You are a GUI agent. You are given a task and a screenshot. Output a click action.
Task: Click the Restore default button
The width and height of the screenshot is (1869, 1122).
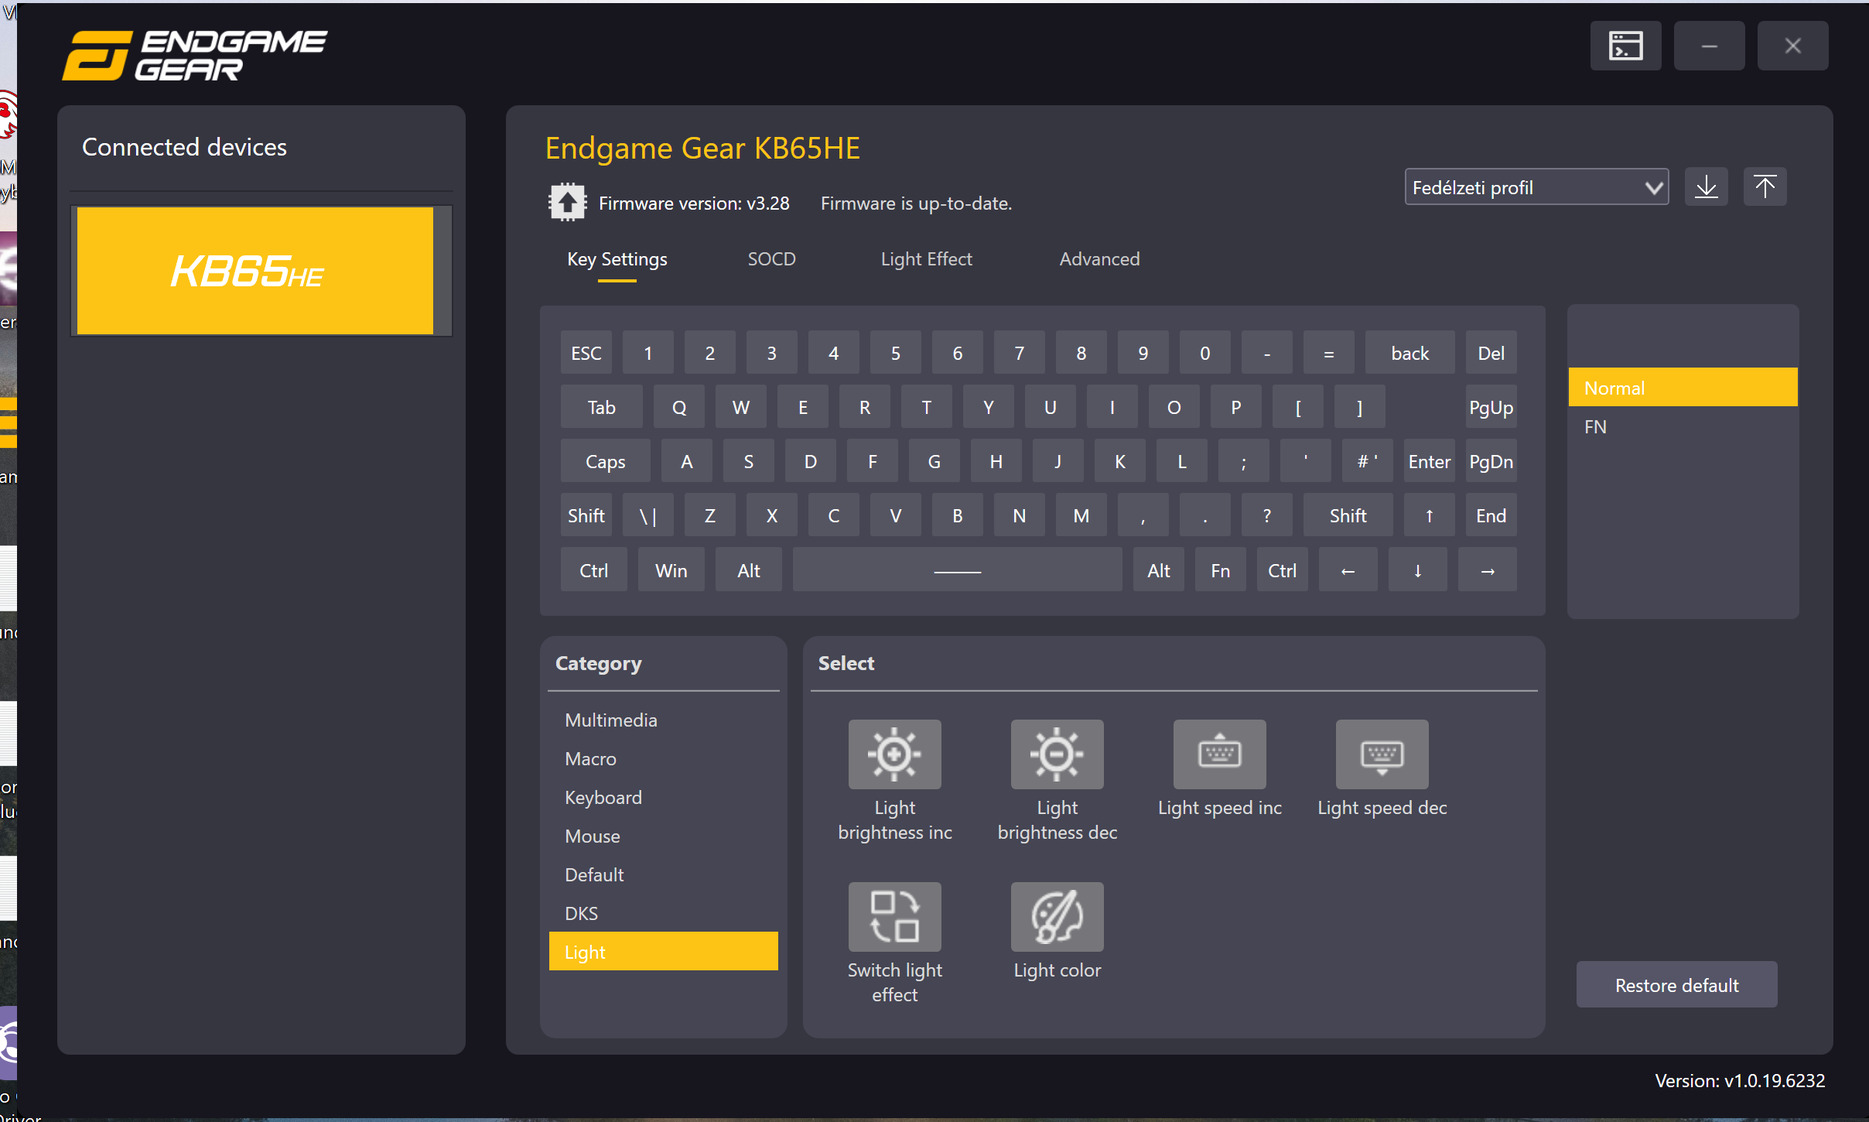tap(1677, 985)
